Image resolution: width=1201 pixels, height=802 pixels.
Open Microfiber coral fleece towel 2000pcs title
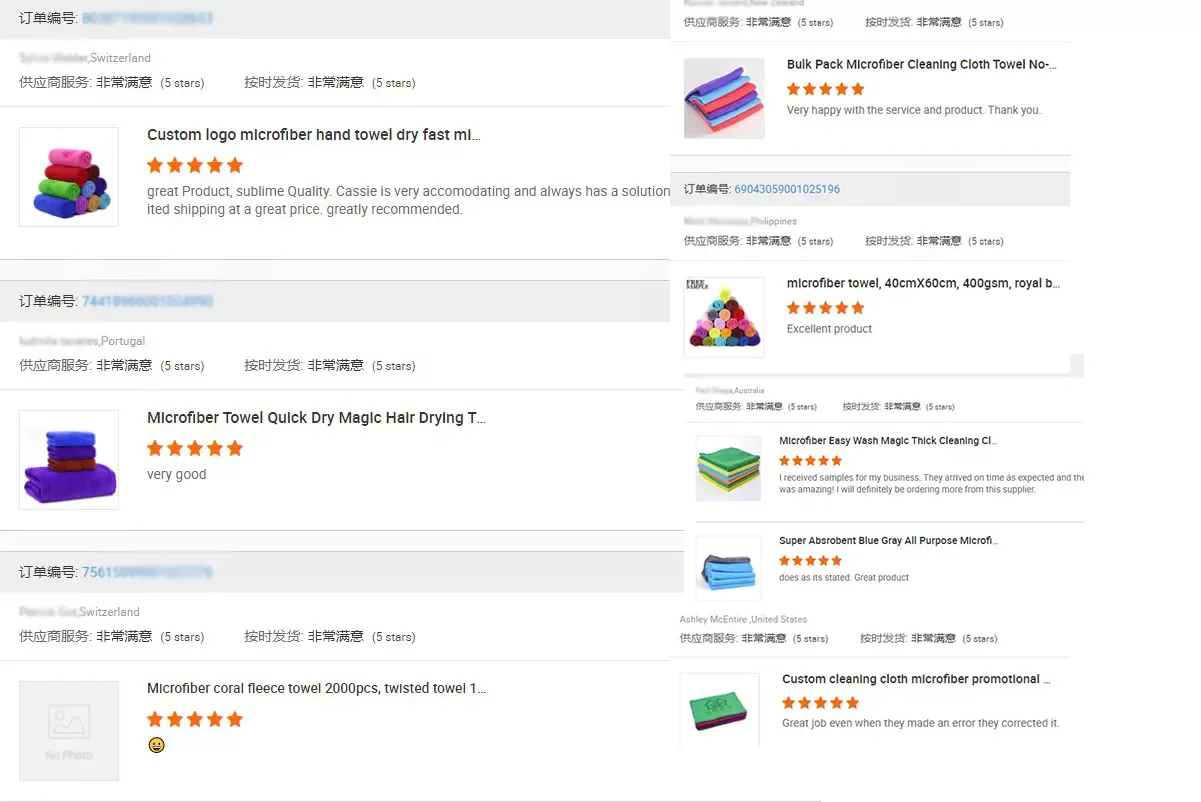tap(316, 688)
